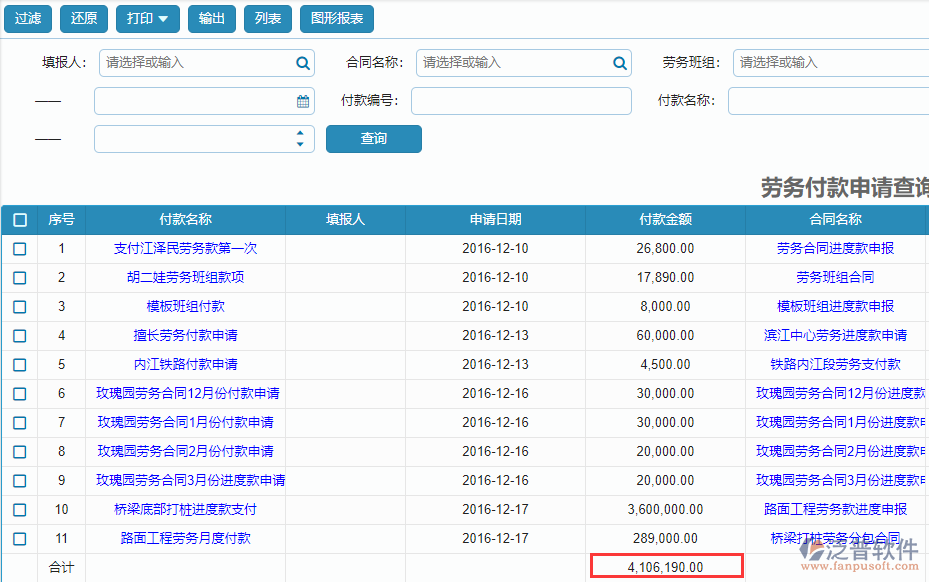Screen dimensions: 929x582
Task: Click the search magnifier beside 填报人 field
Action: (x=303, y=62)
